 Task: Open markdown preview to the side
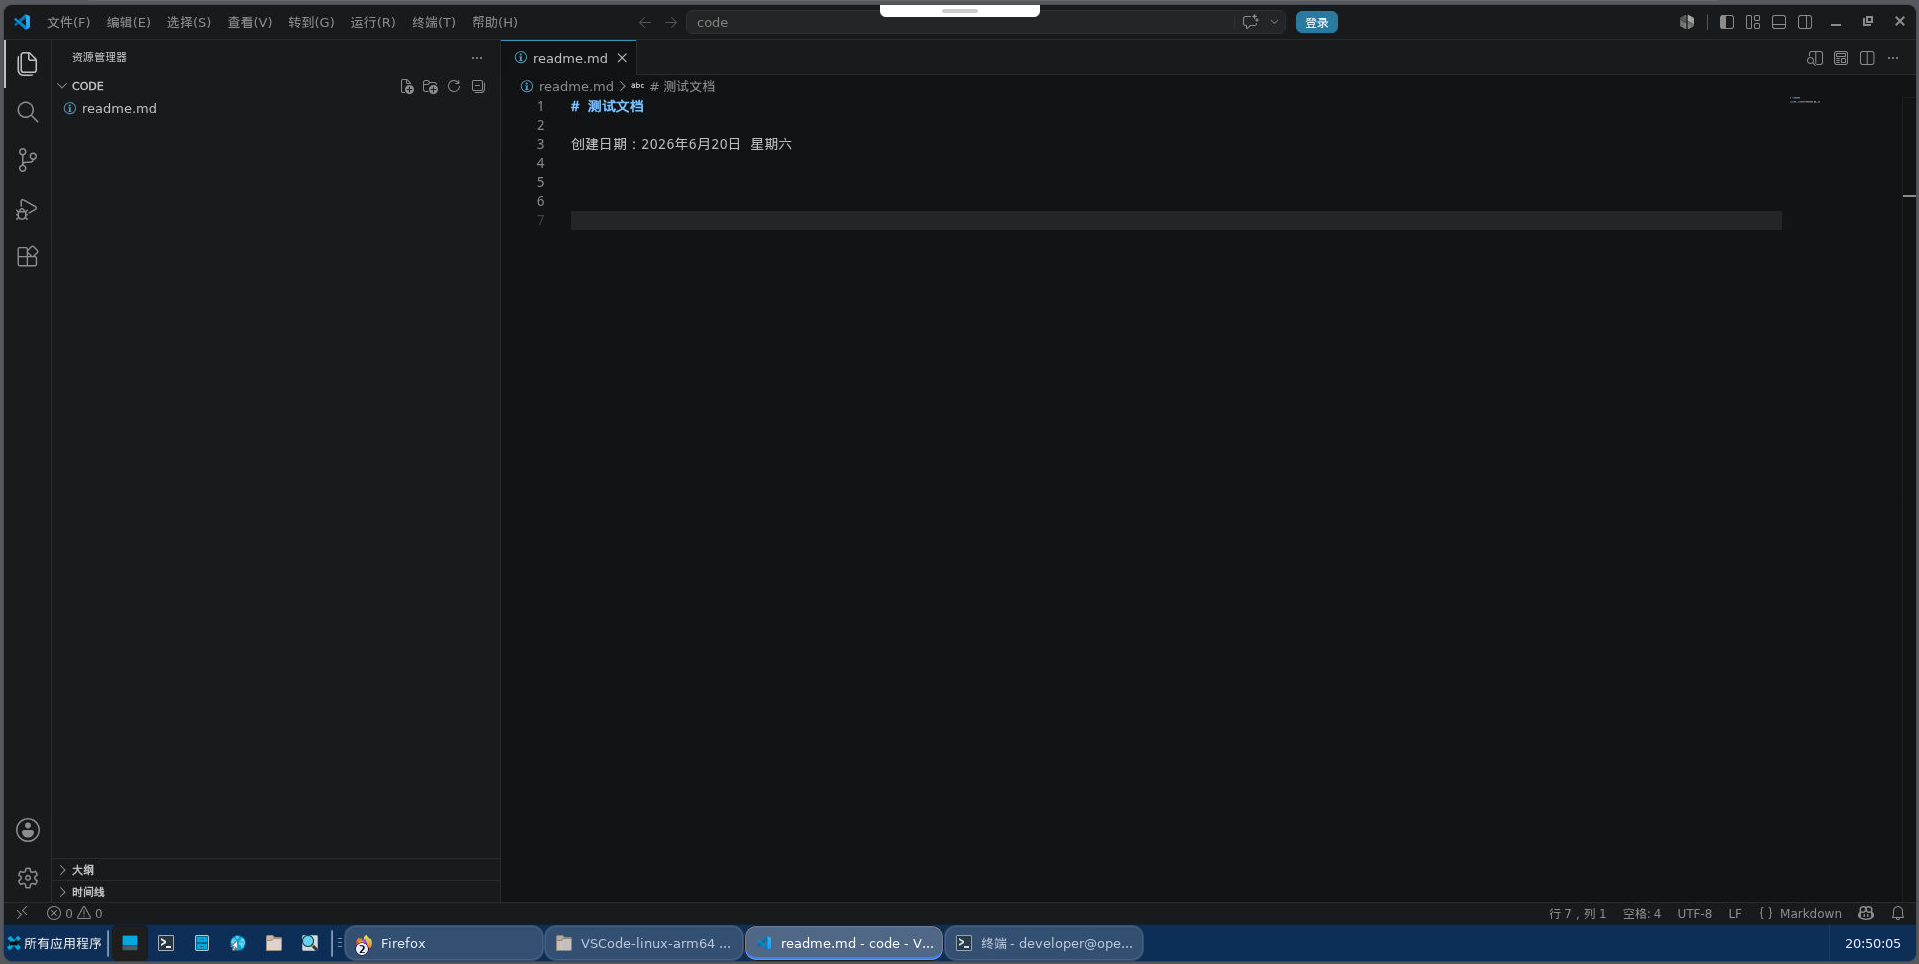click(1815, 58)
